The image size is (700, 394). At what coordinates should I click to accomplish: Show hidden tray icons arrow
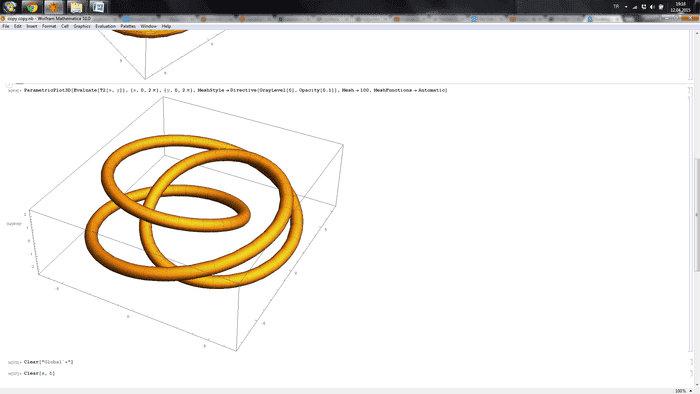[626, 7]
